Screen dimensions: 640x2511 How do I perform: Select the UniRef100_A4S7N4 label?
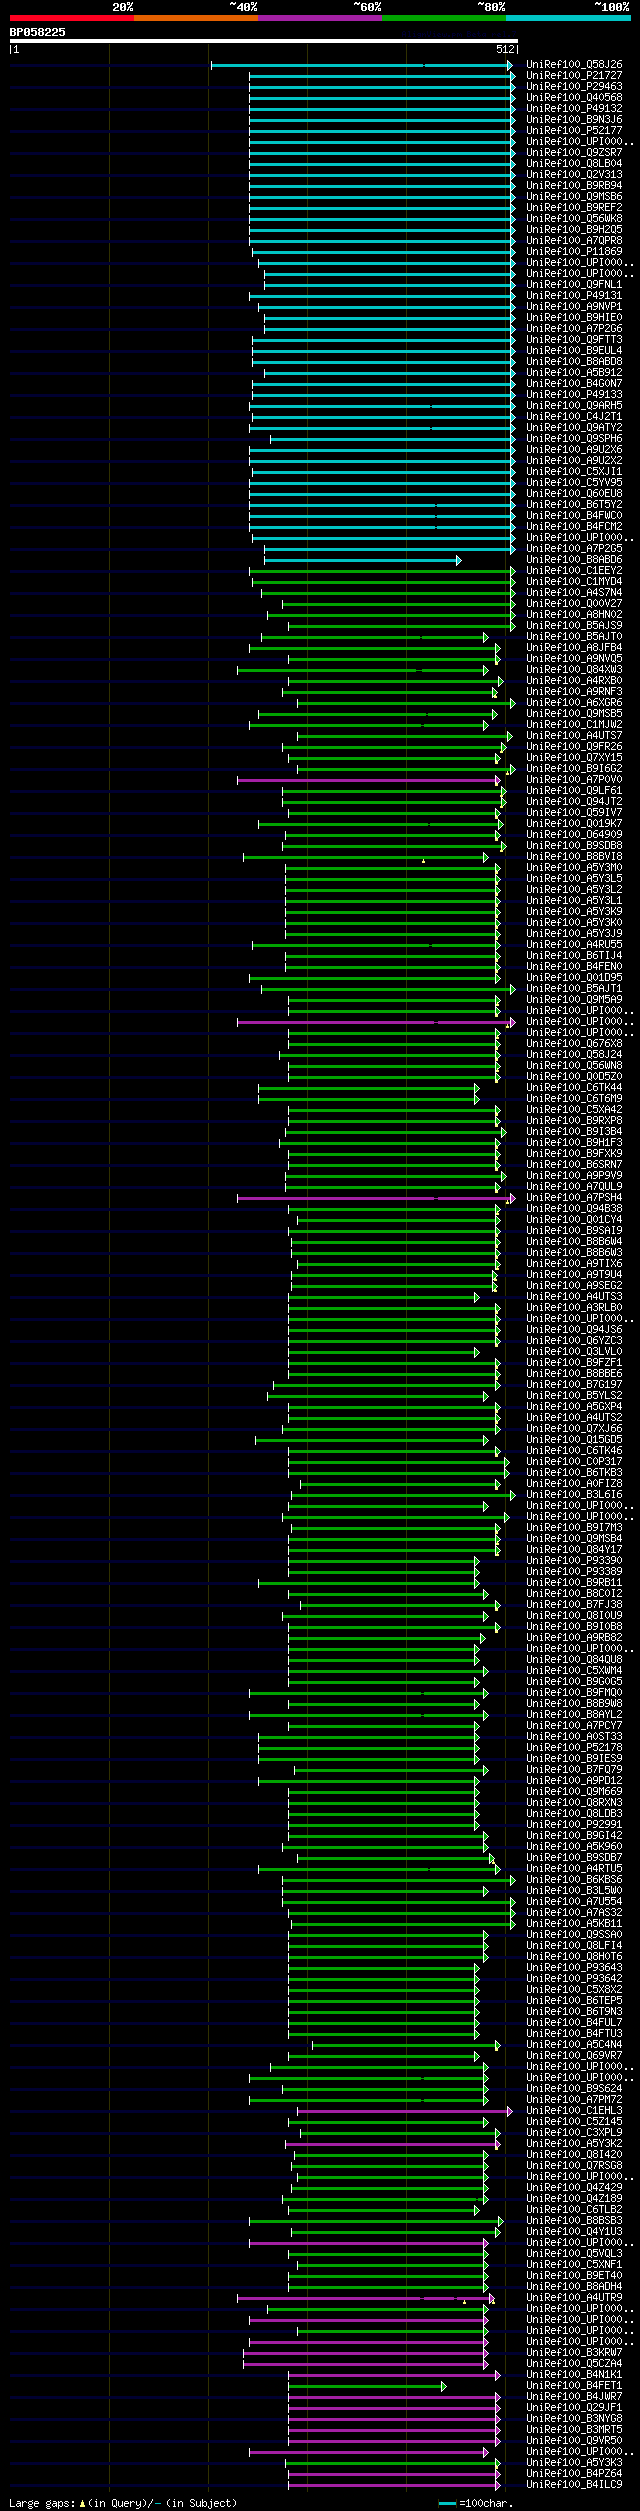pos(574,592)
